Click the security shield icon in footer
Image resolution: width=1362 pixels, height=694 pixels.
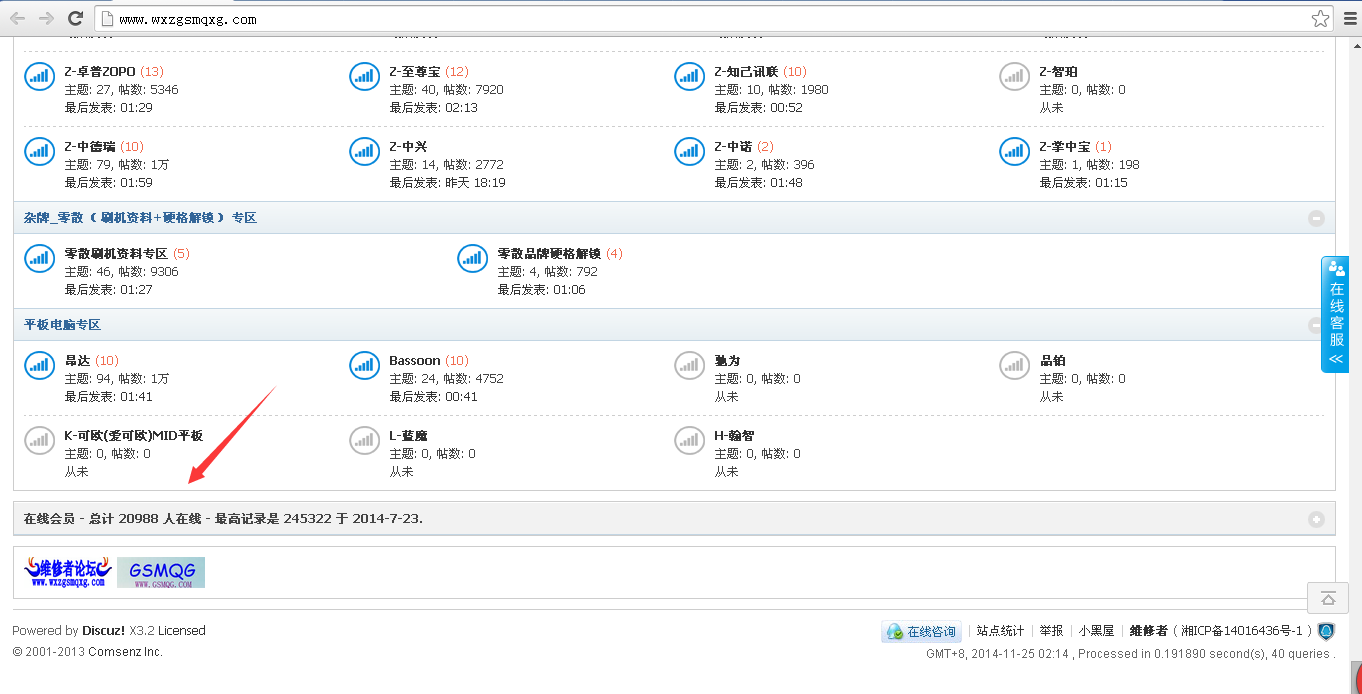[x=1326, y=631]
